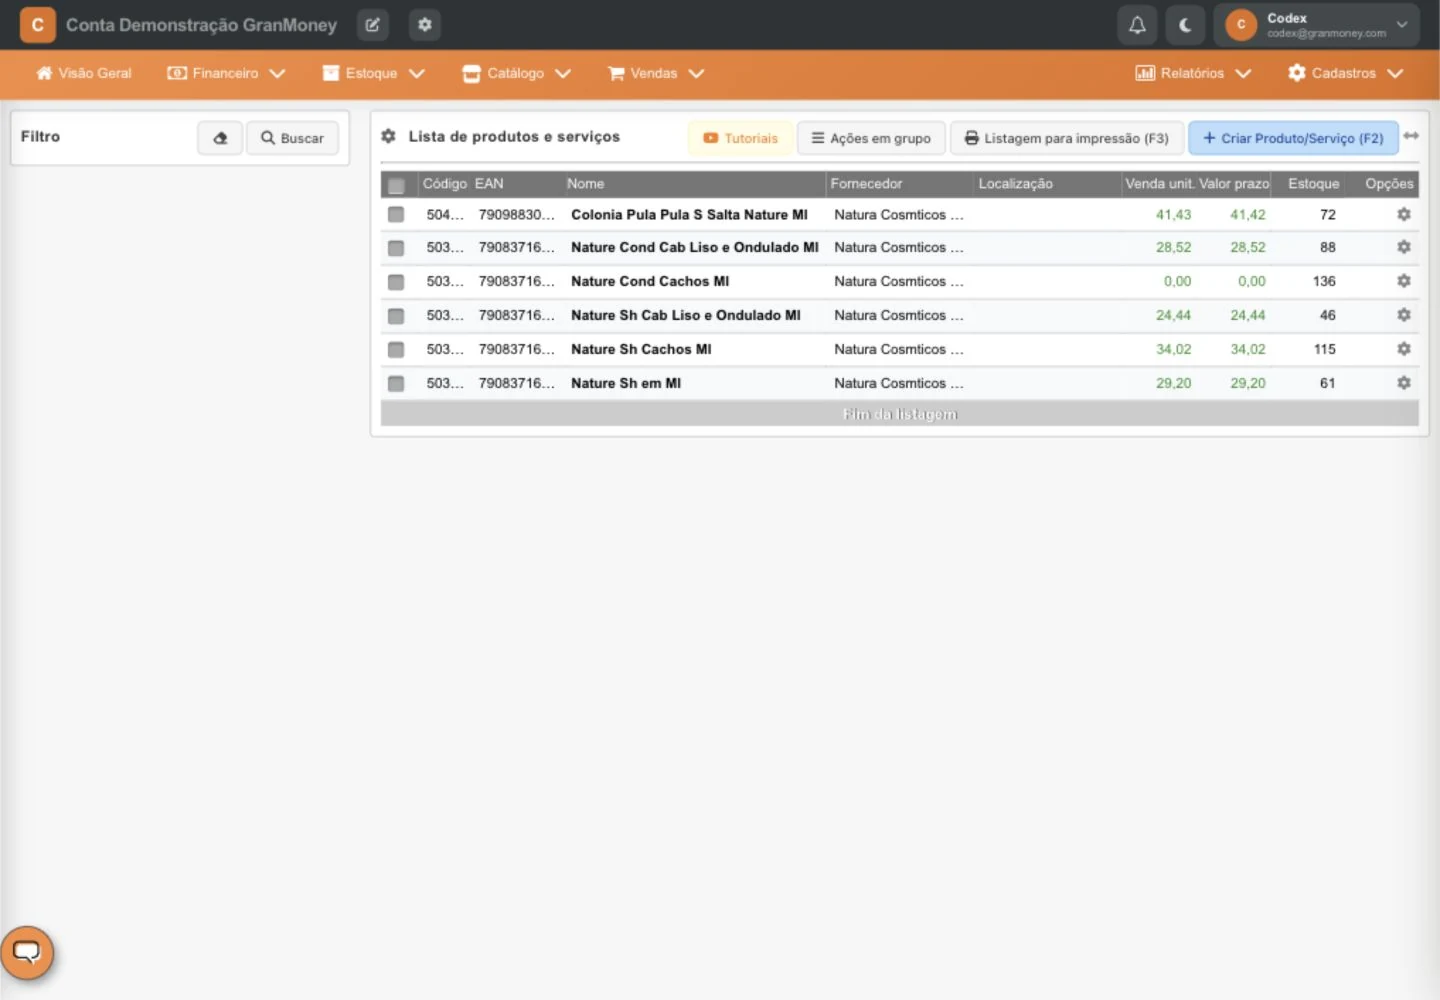
Task: Check the Nature Sh Cab Liso e Ondulado row
Action: 396,316
